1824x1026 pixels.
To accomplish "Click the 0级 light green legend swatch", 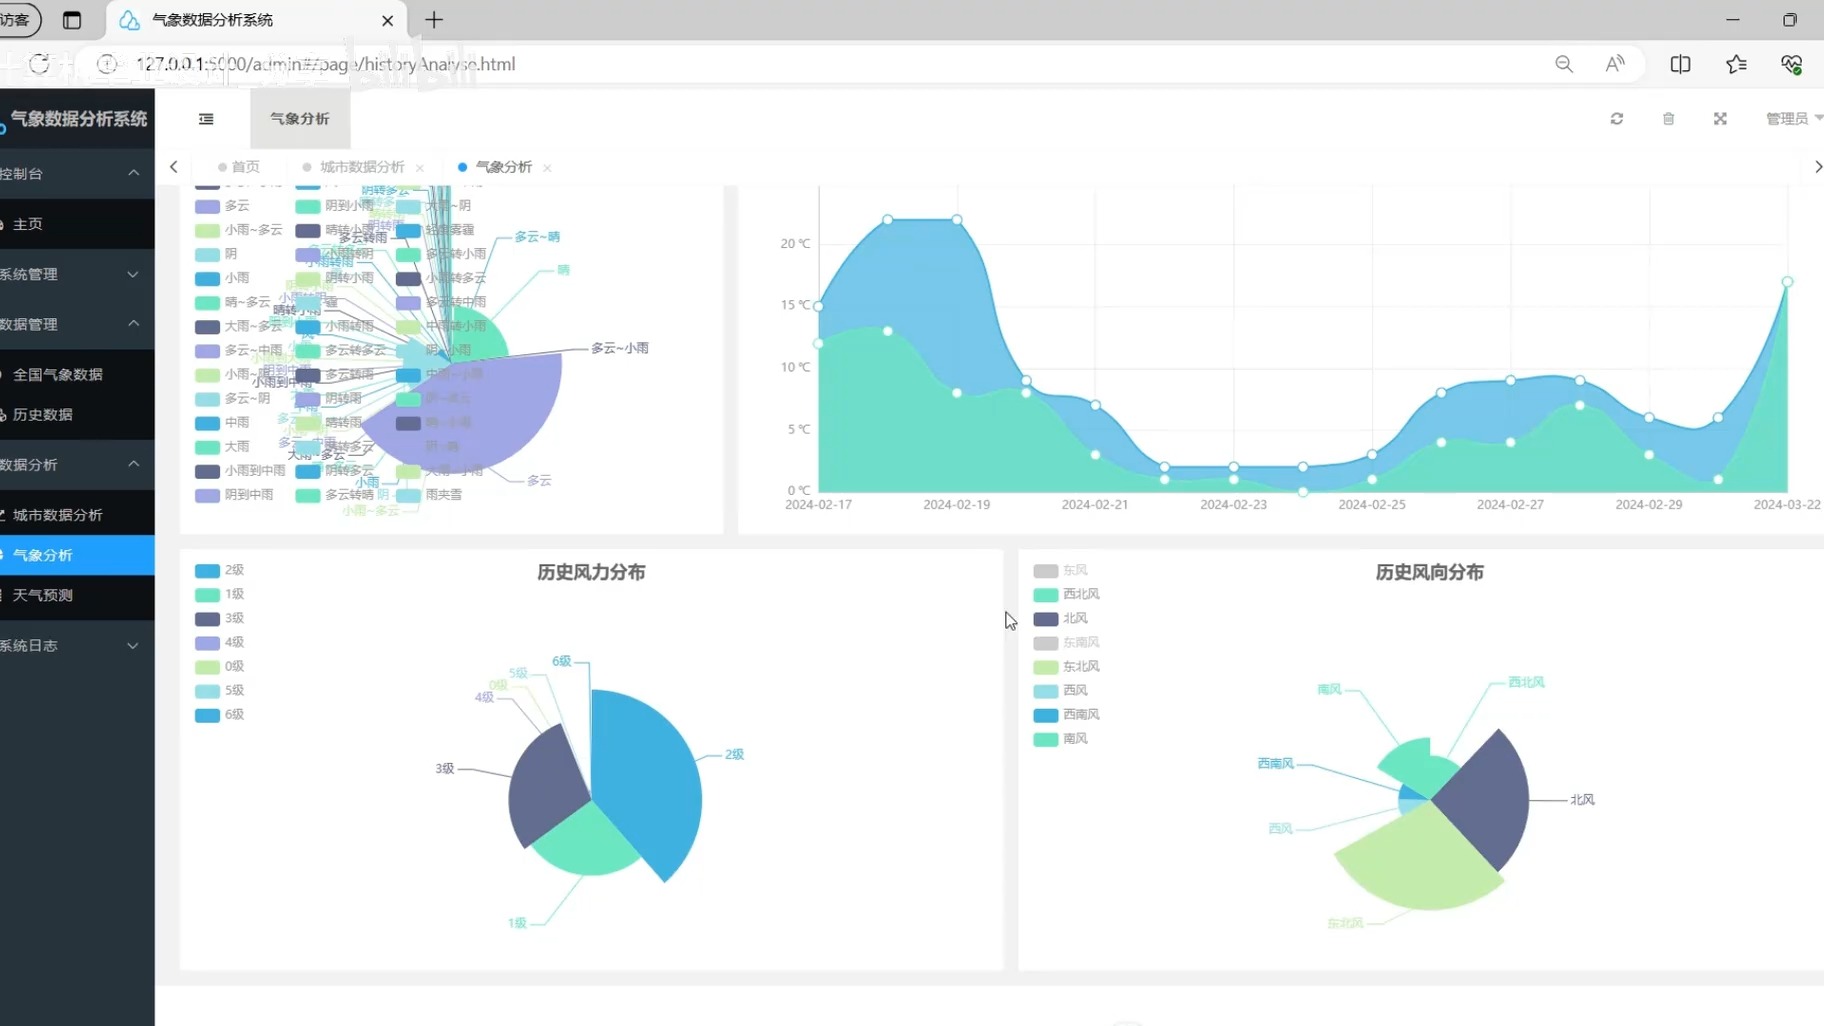I will 207,667.
